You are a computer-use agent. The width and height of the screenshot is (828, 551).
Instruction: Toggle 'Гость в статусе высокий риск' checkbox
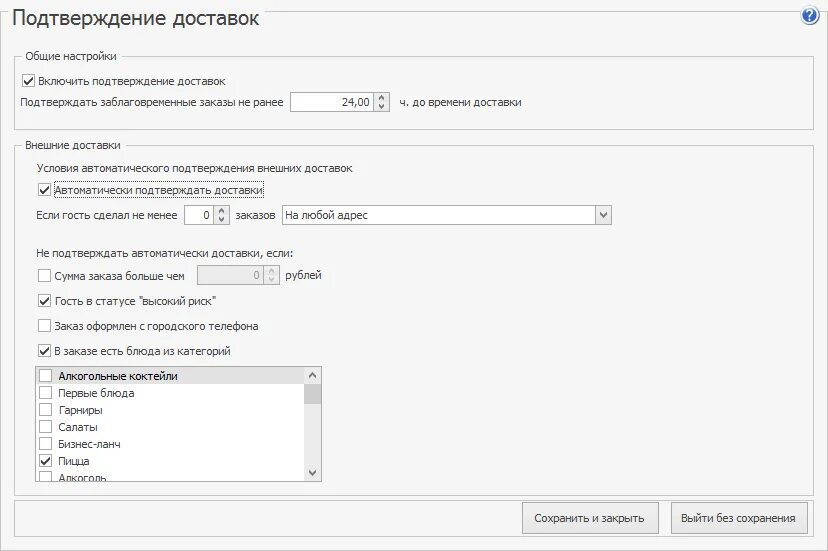tap(44, 301)
